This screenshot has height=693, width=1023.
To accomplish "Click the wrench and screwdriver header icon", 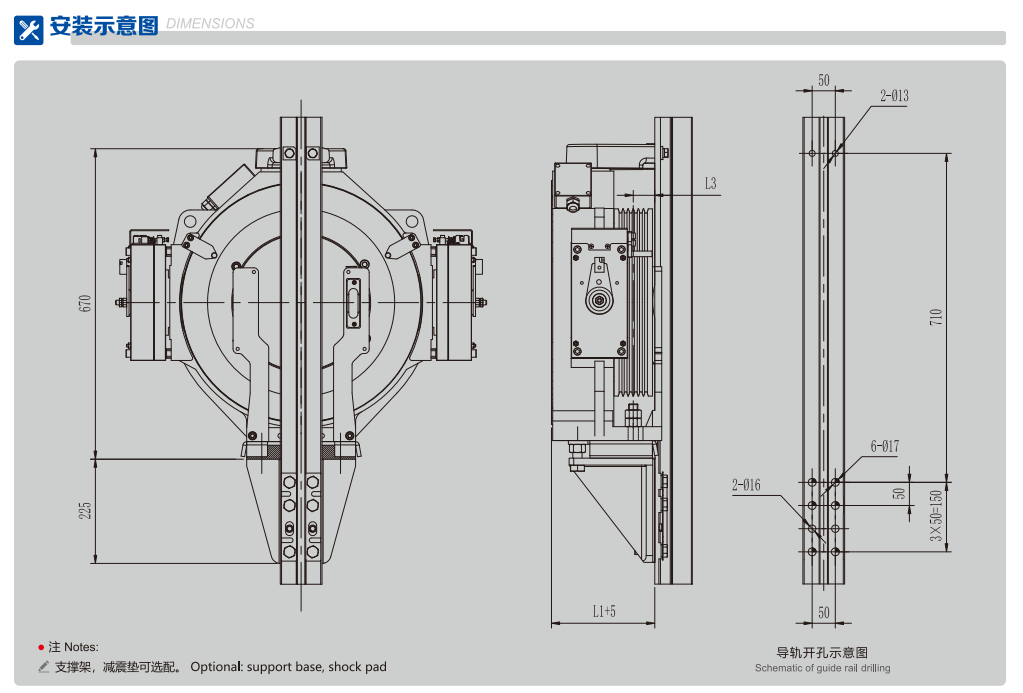I will click(x=29, y=29).
